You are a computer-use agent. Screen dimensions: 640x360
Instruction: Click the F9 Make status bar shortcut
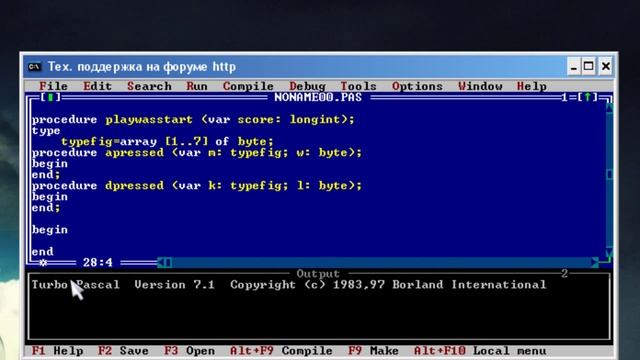tap(373, 351)
